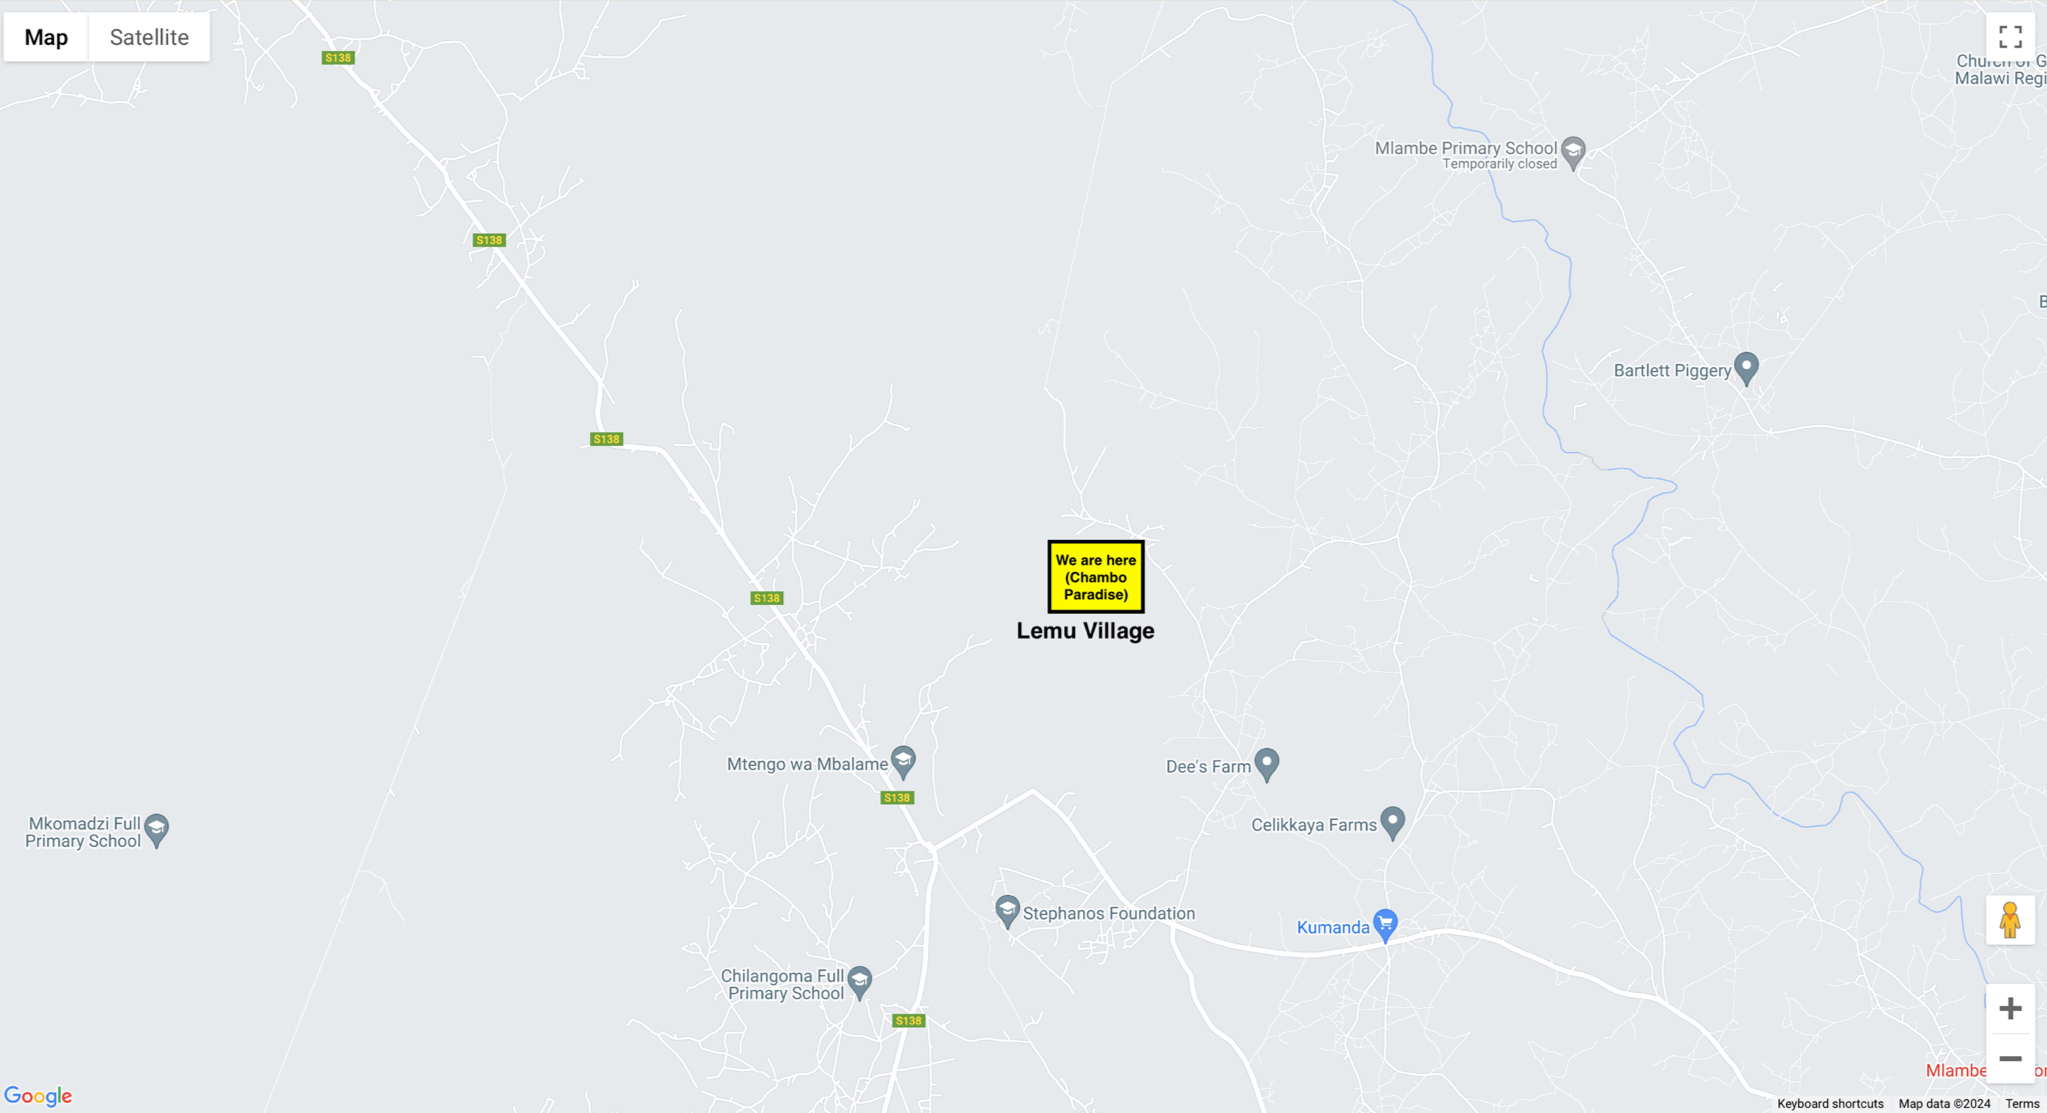Open the Dee's Farm location pin
The width and height of the screenshot is (2047, 1113).
[1267, 764]
